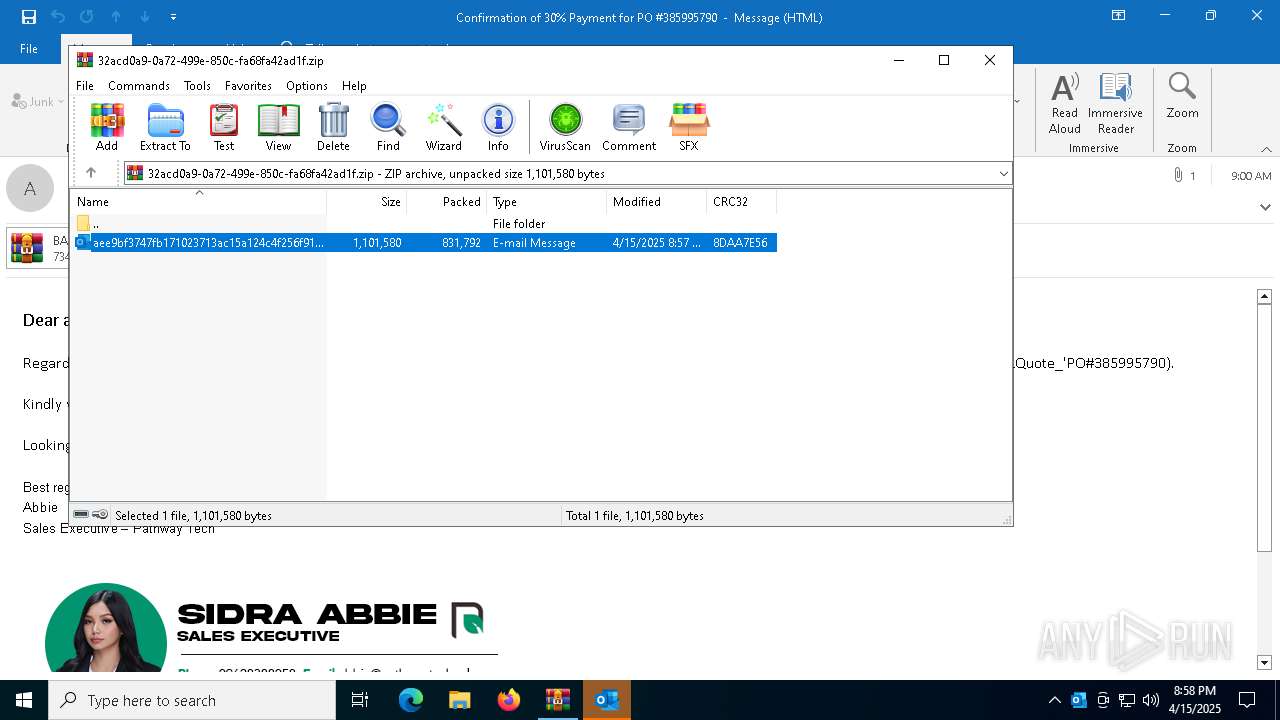Sort by Packed column header
The height and width of the screenshot is (720, 1280).
[x=447, y=201]
